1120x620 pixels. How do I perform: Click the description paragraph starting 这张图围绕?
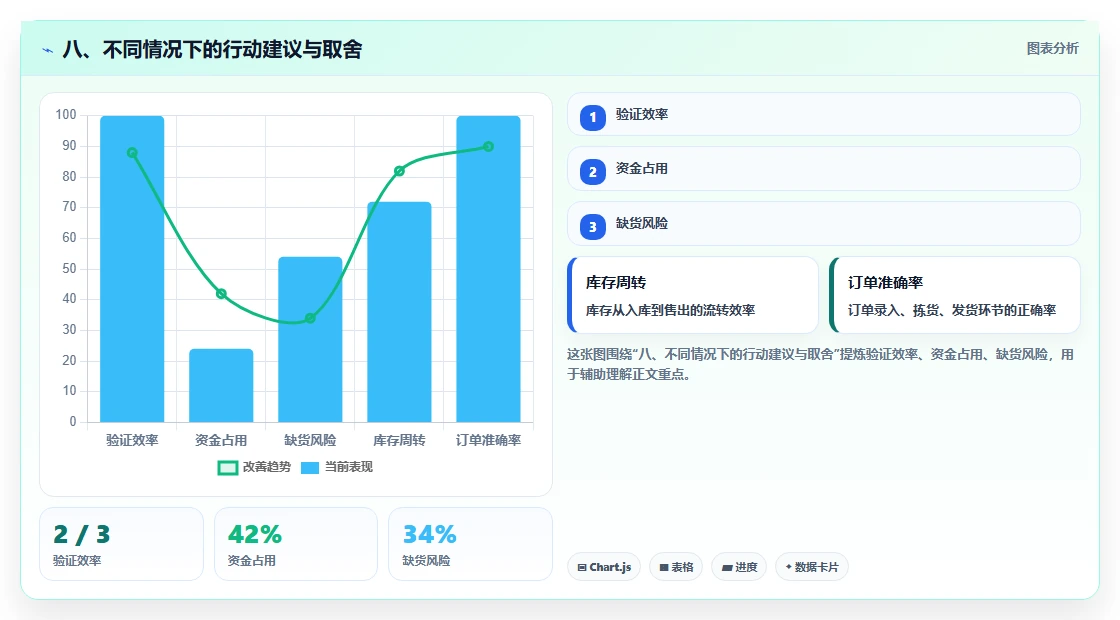pyautogui.click(x=820, y=364)
